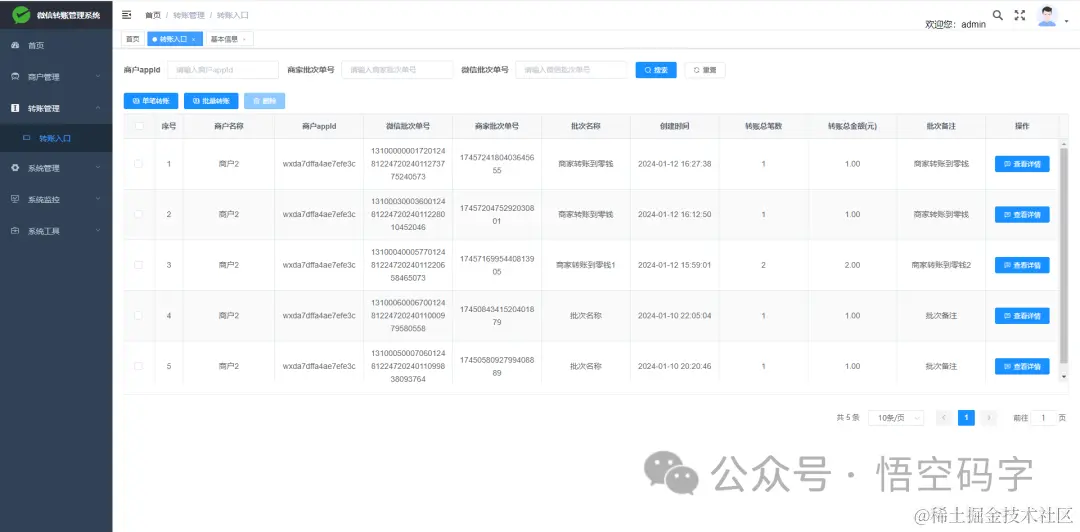Toggle fullscreen icon in the header
1080x532 pixels.
(x=1020, y=14)
